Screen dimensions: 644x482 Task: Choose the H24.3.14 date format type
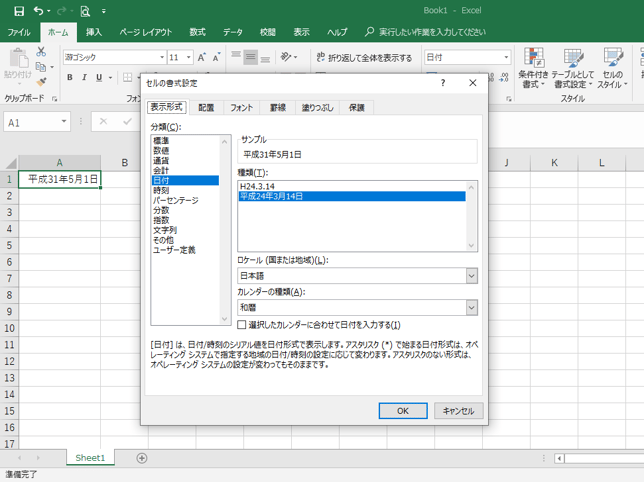258,186
